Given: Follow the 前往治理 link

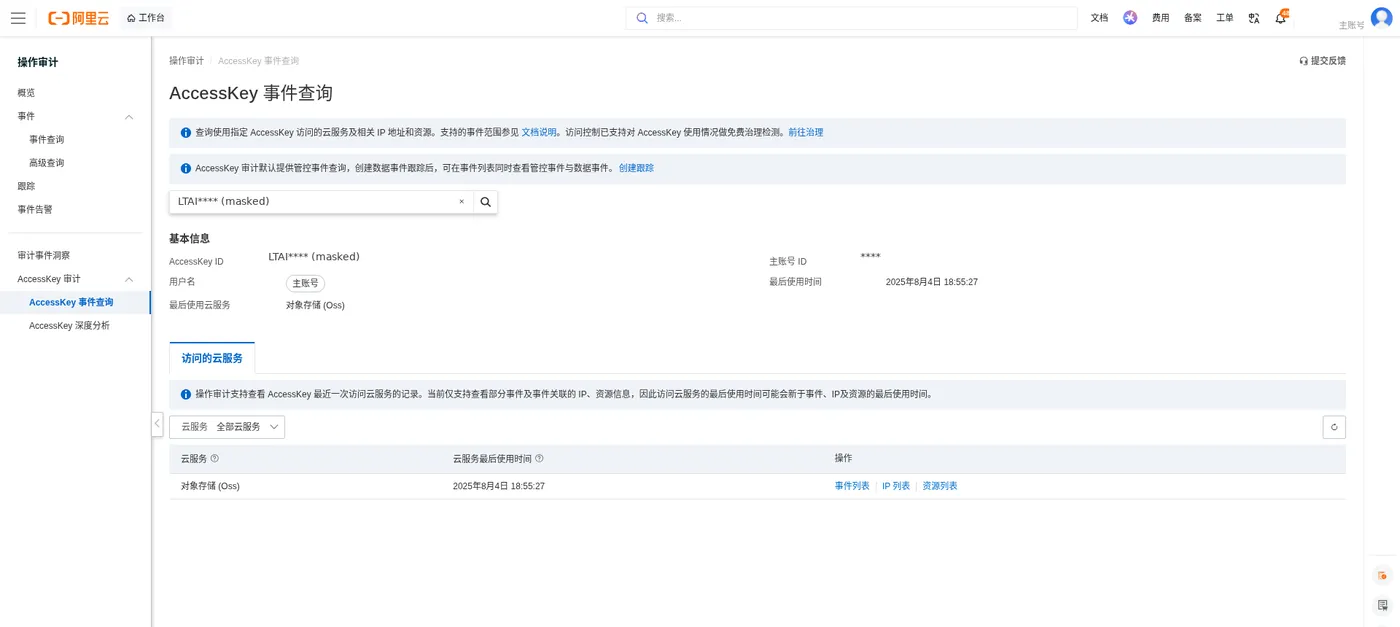Looking at the screenshot, I should [806, 133].
